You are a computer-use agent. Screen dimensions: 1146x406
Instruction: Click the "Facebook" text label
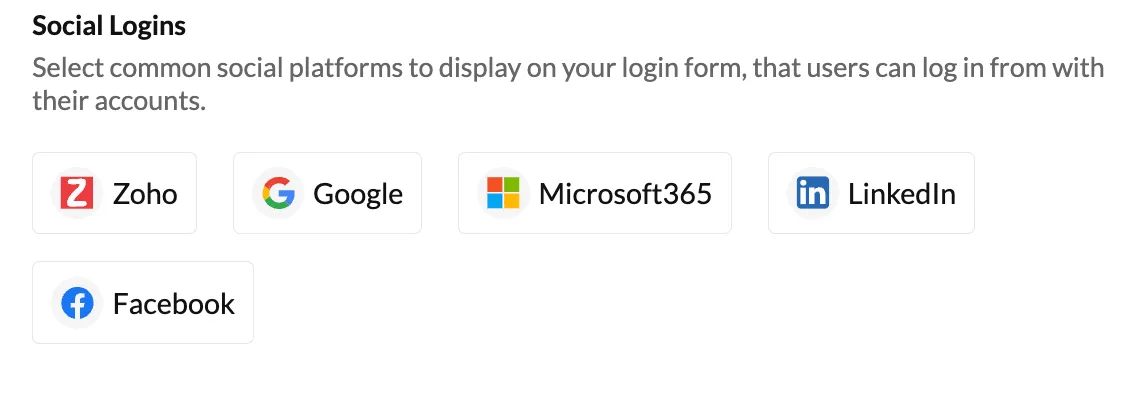click(174, 304)
